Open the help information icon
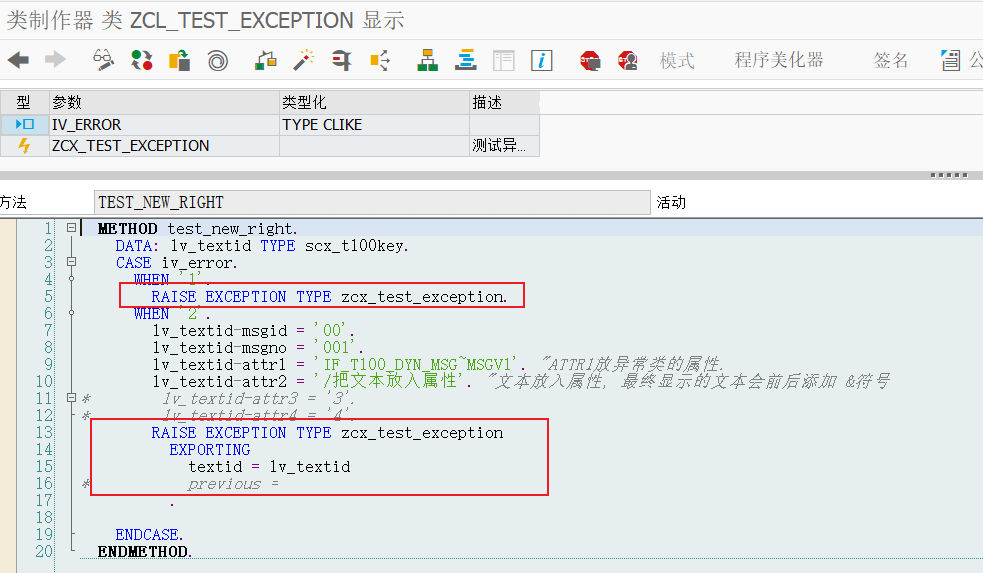The image size is (983, 573). pos(541,60)
